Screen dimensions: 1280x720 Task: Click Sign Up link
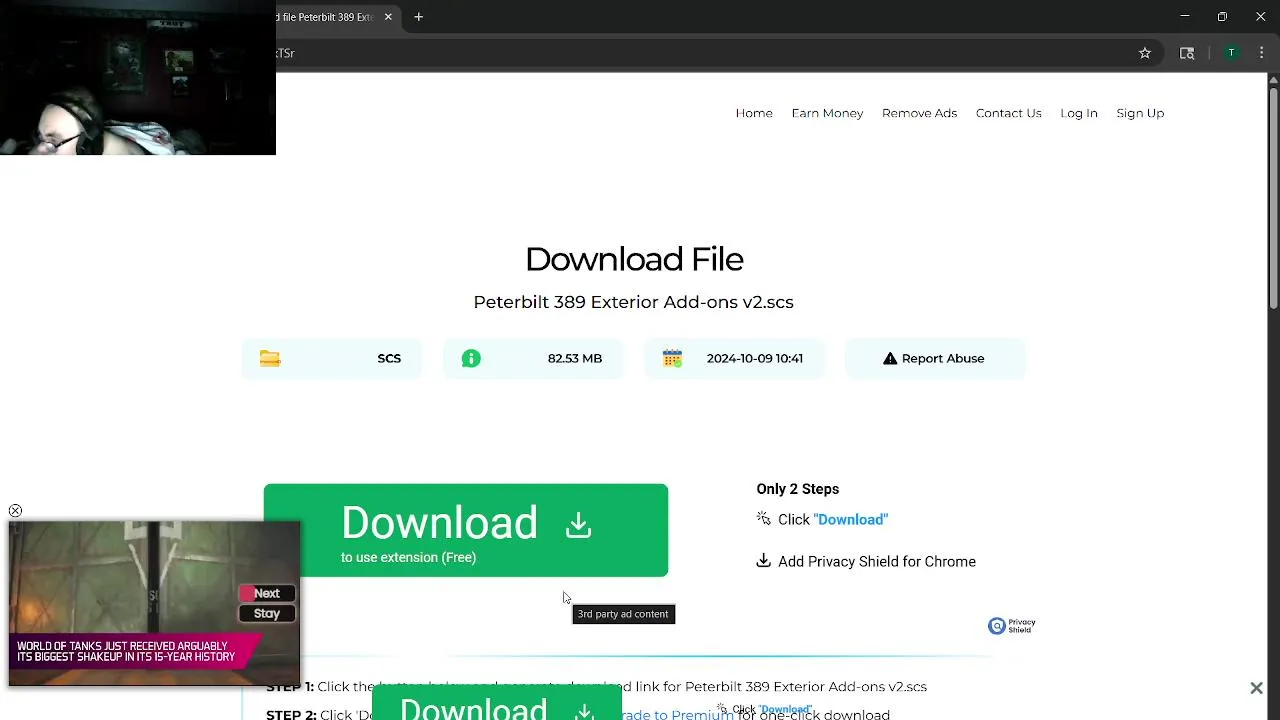(x=1140, y=113)
